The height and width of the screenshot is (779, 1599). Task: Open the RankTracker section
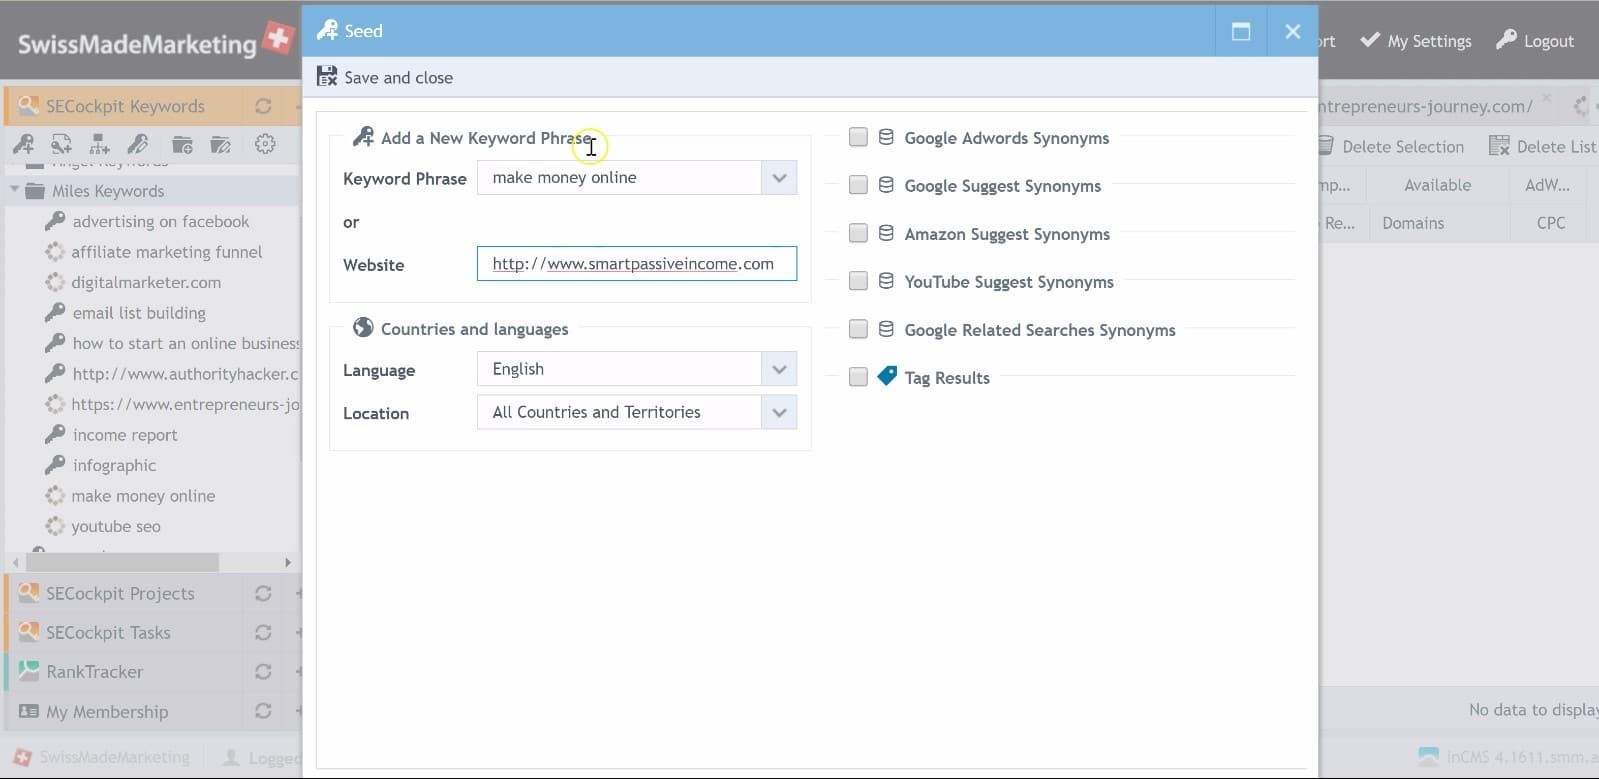tap(94, 671)
